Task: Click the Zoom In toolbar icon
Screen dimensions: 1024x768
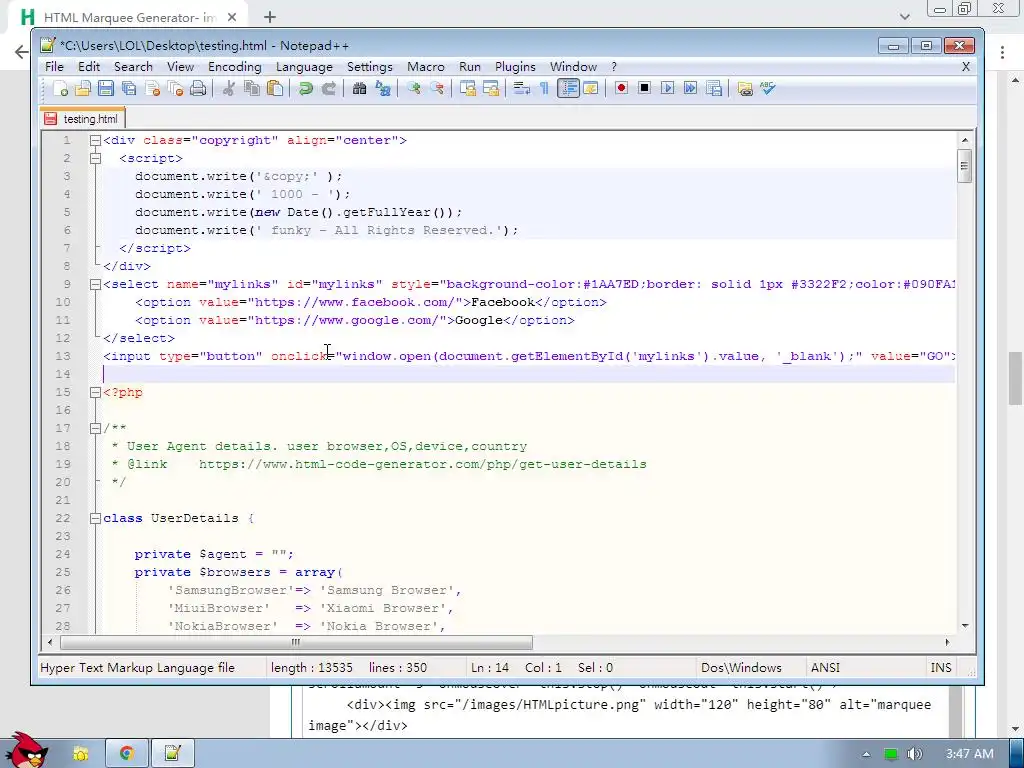Action: 413,89
